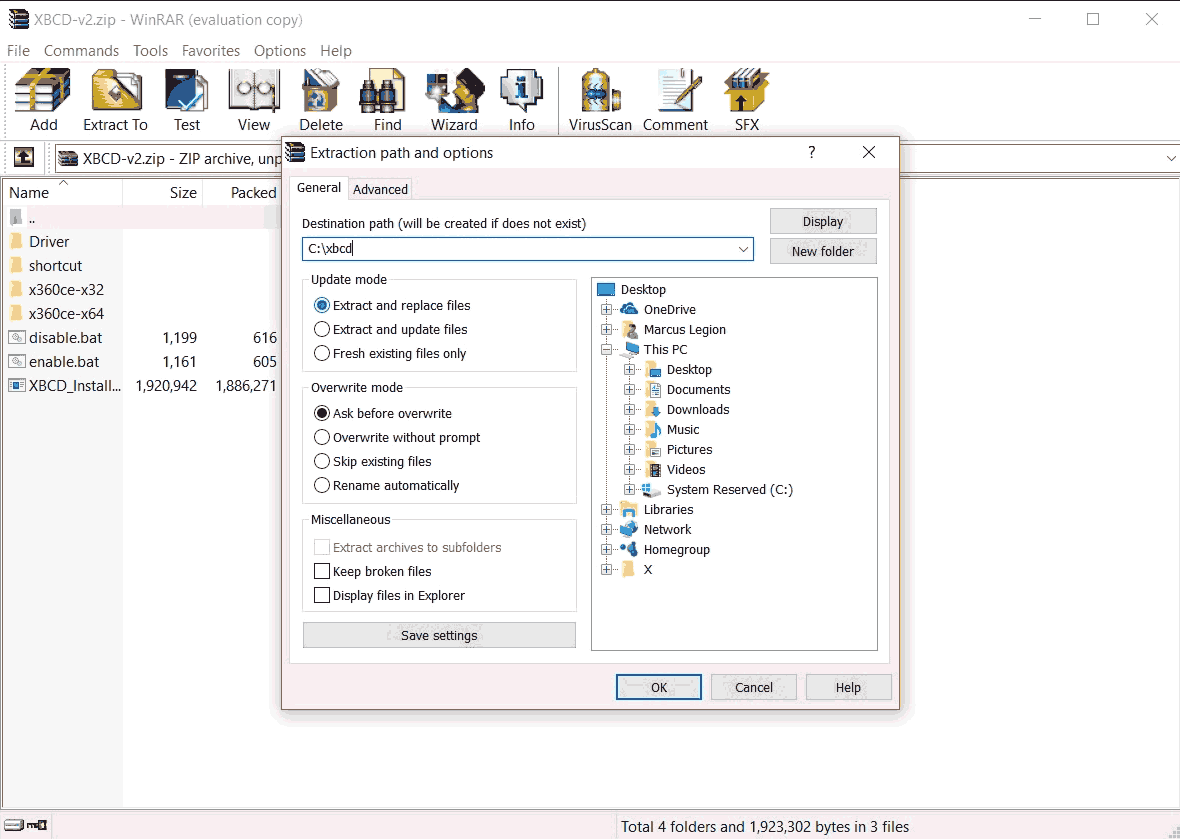Click the Delete toolbar icon
This screenshot has width=1180, height=839.
point(321,100)
